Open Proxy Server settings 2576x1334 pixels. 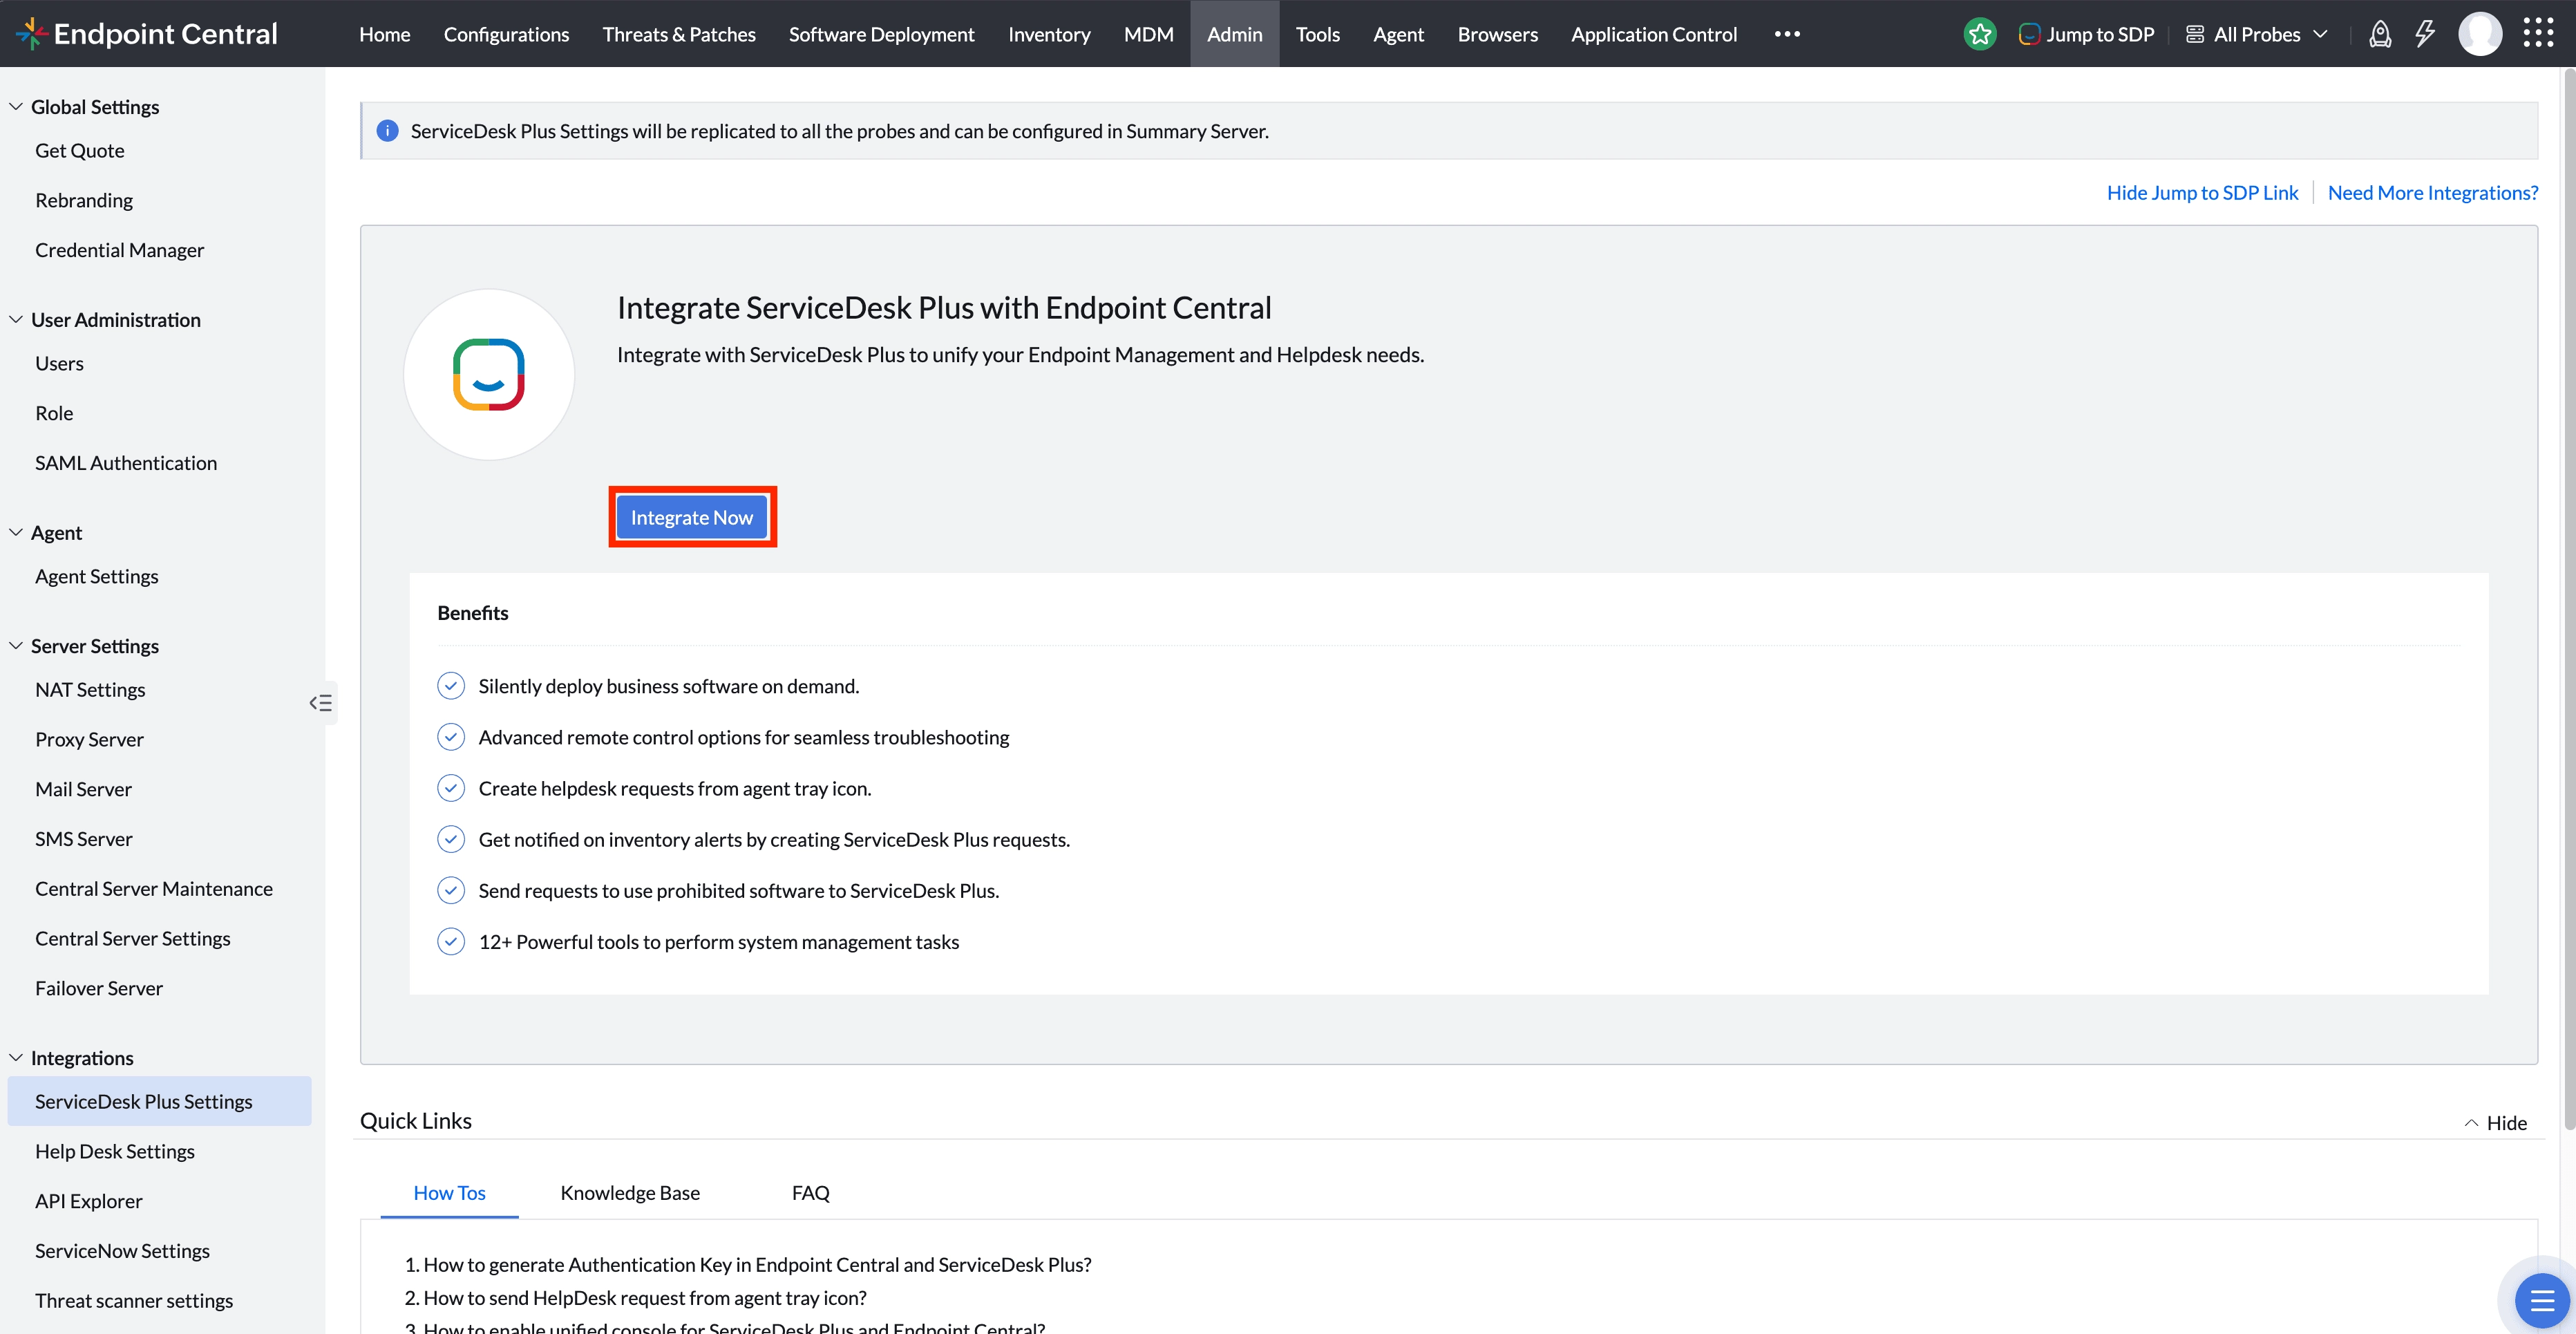(x=89, y=739)
